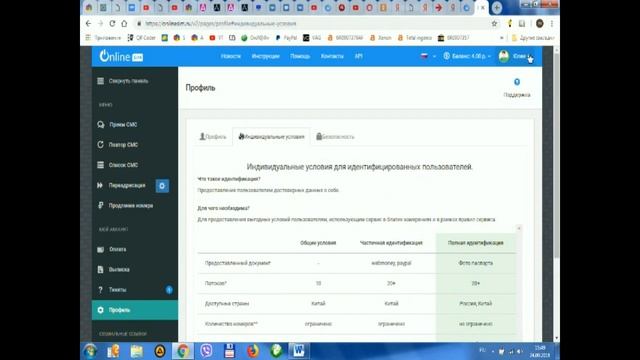Open Xenon bookmark
This screenshot has width=640, height=360.
380,38
